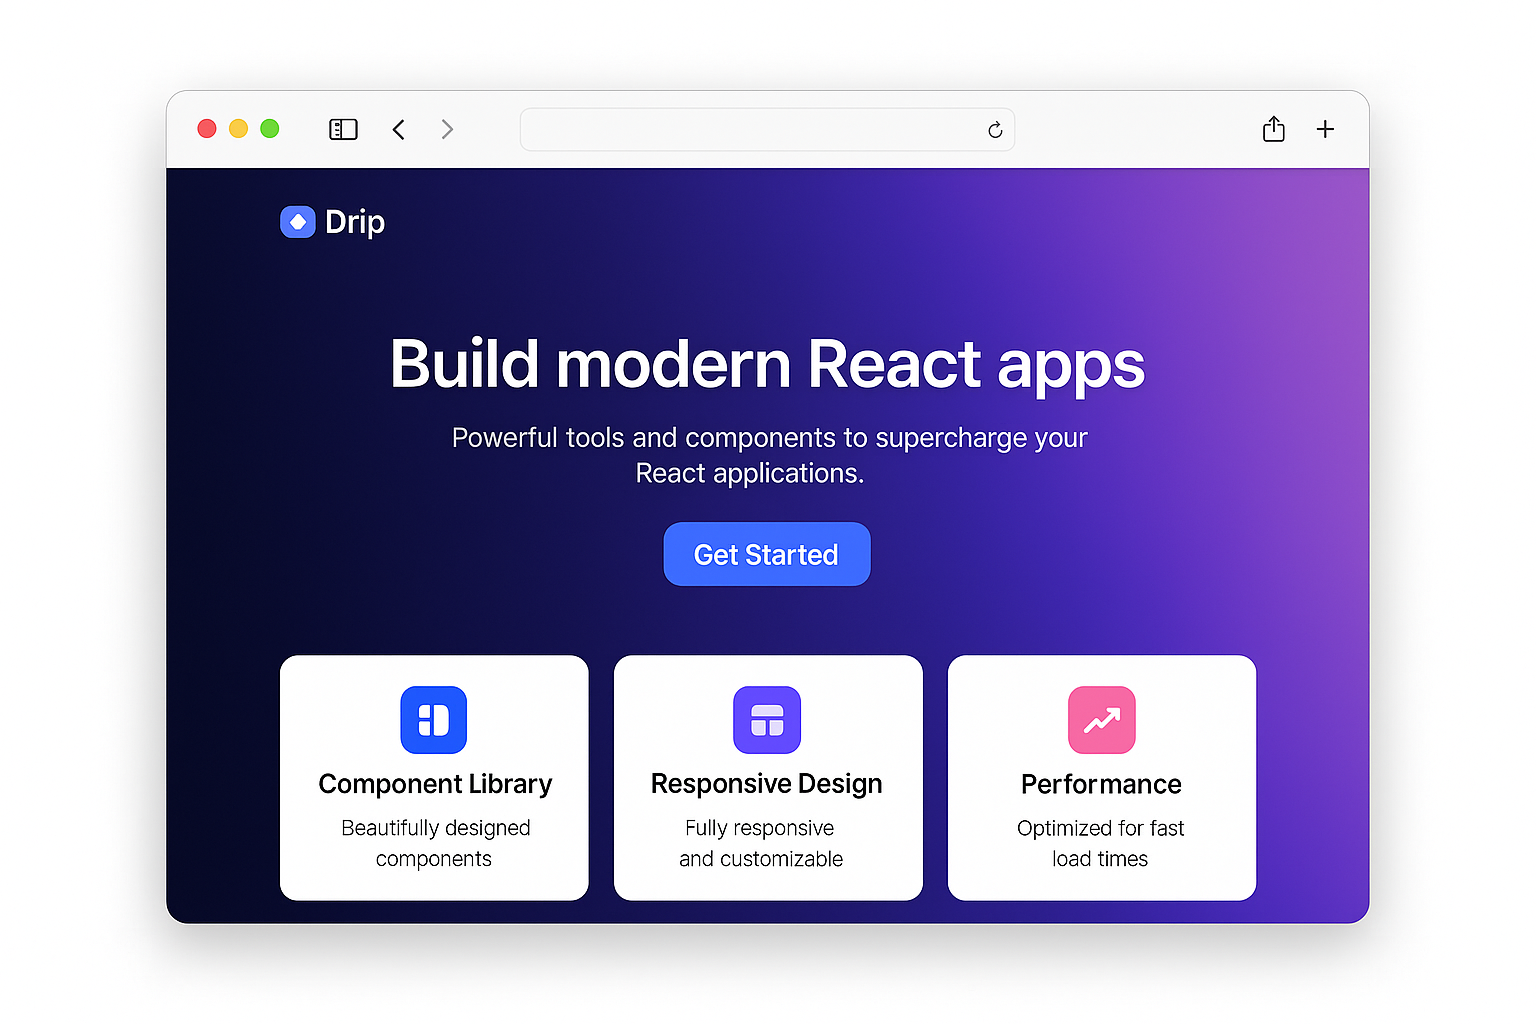The height and width of the screenshot is (1024, 1536).
Task: Open a new tab with the plus icon
Action: coord(1325,129)
